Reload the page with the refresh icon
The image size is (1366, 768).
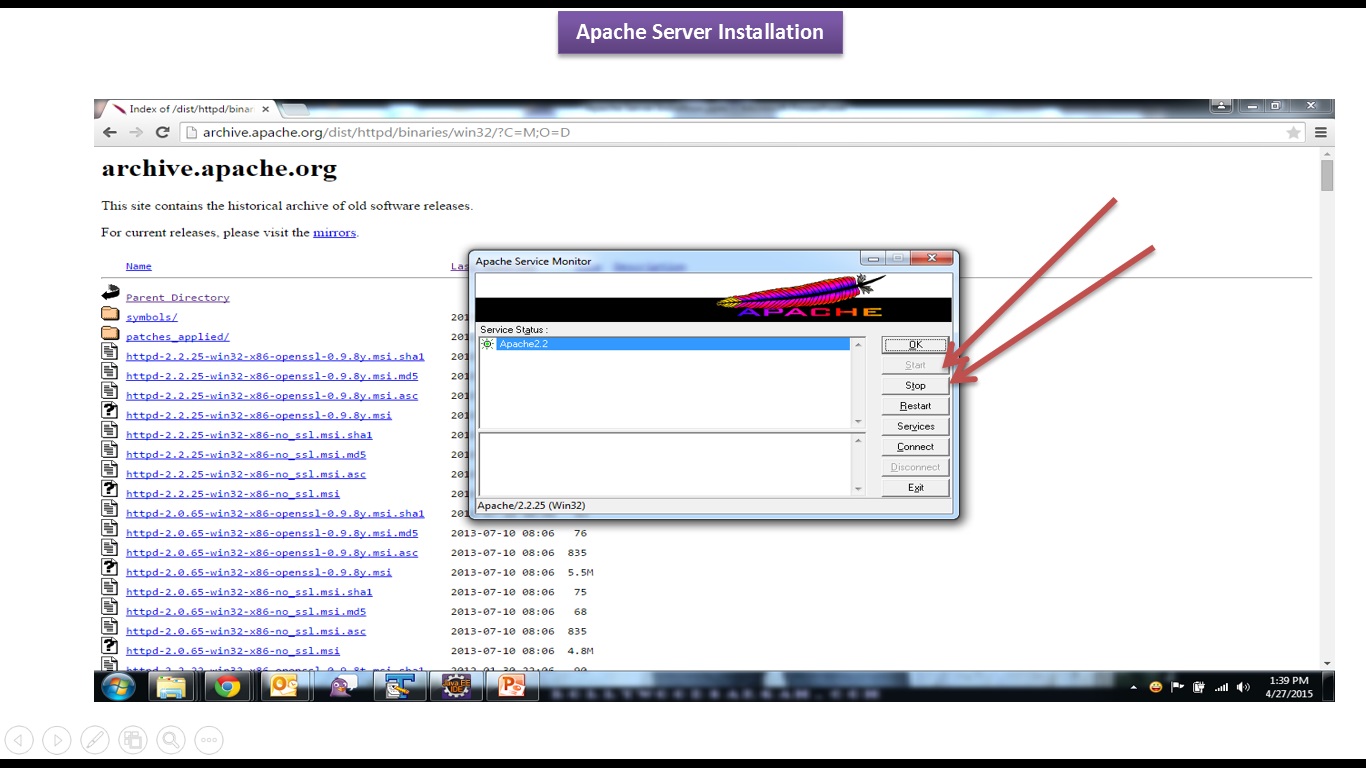(x=162, y=132)
